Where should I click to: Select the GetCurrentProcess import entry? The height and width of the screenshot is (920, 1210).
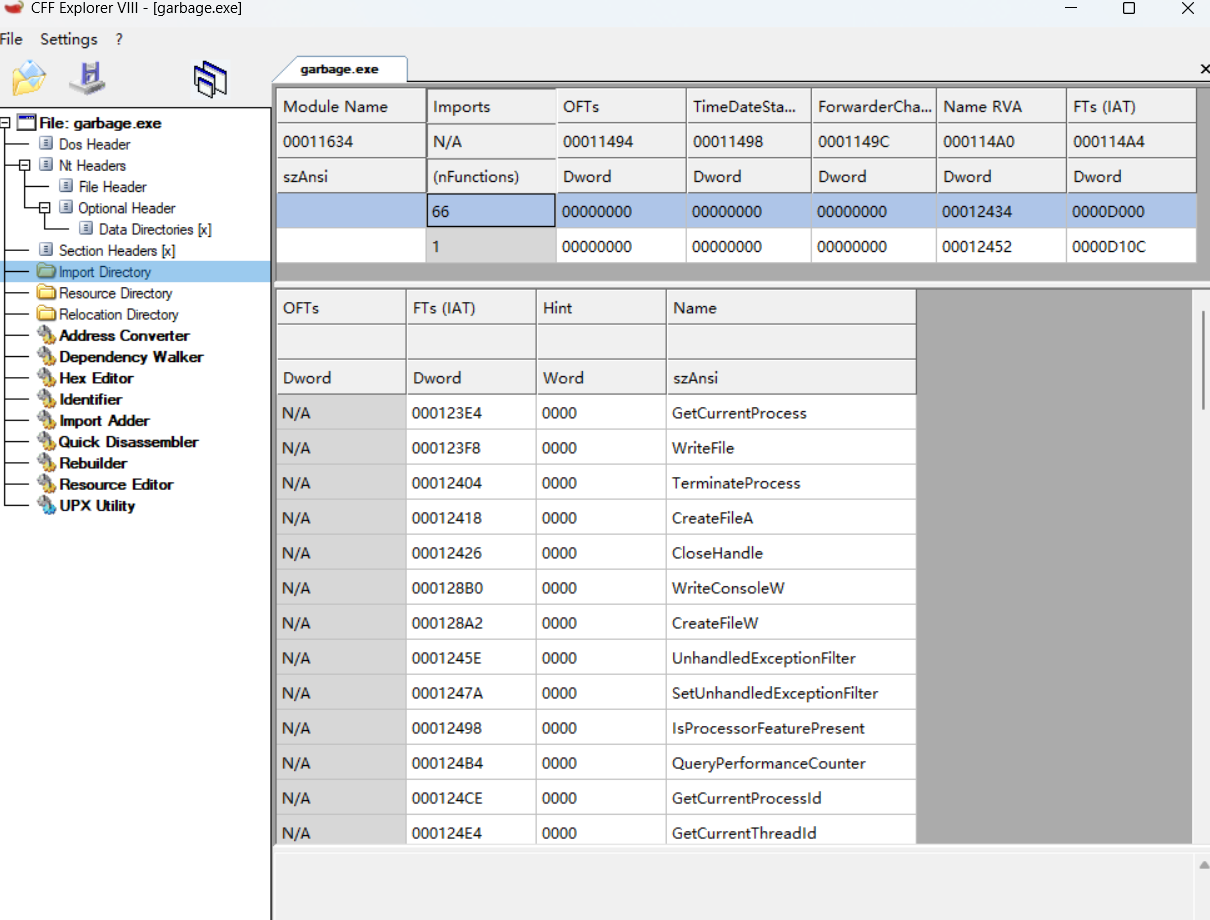(x=596, y=413)
